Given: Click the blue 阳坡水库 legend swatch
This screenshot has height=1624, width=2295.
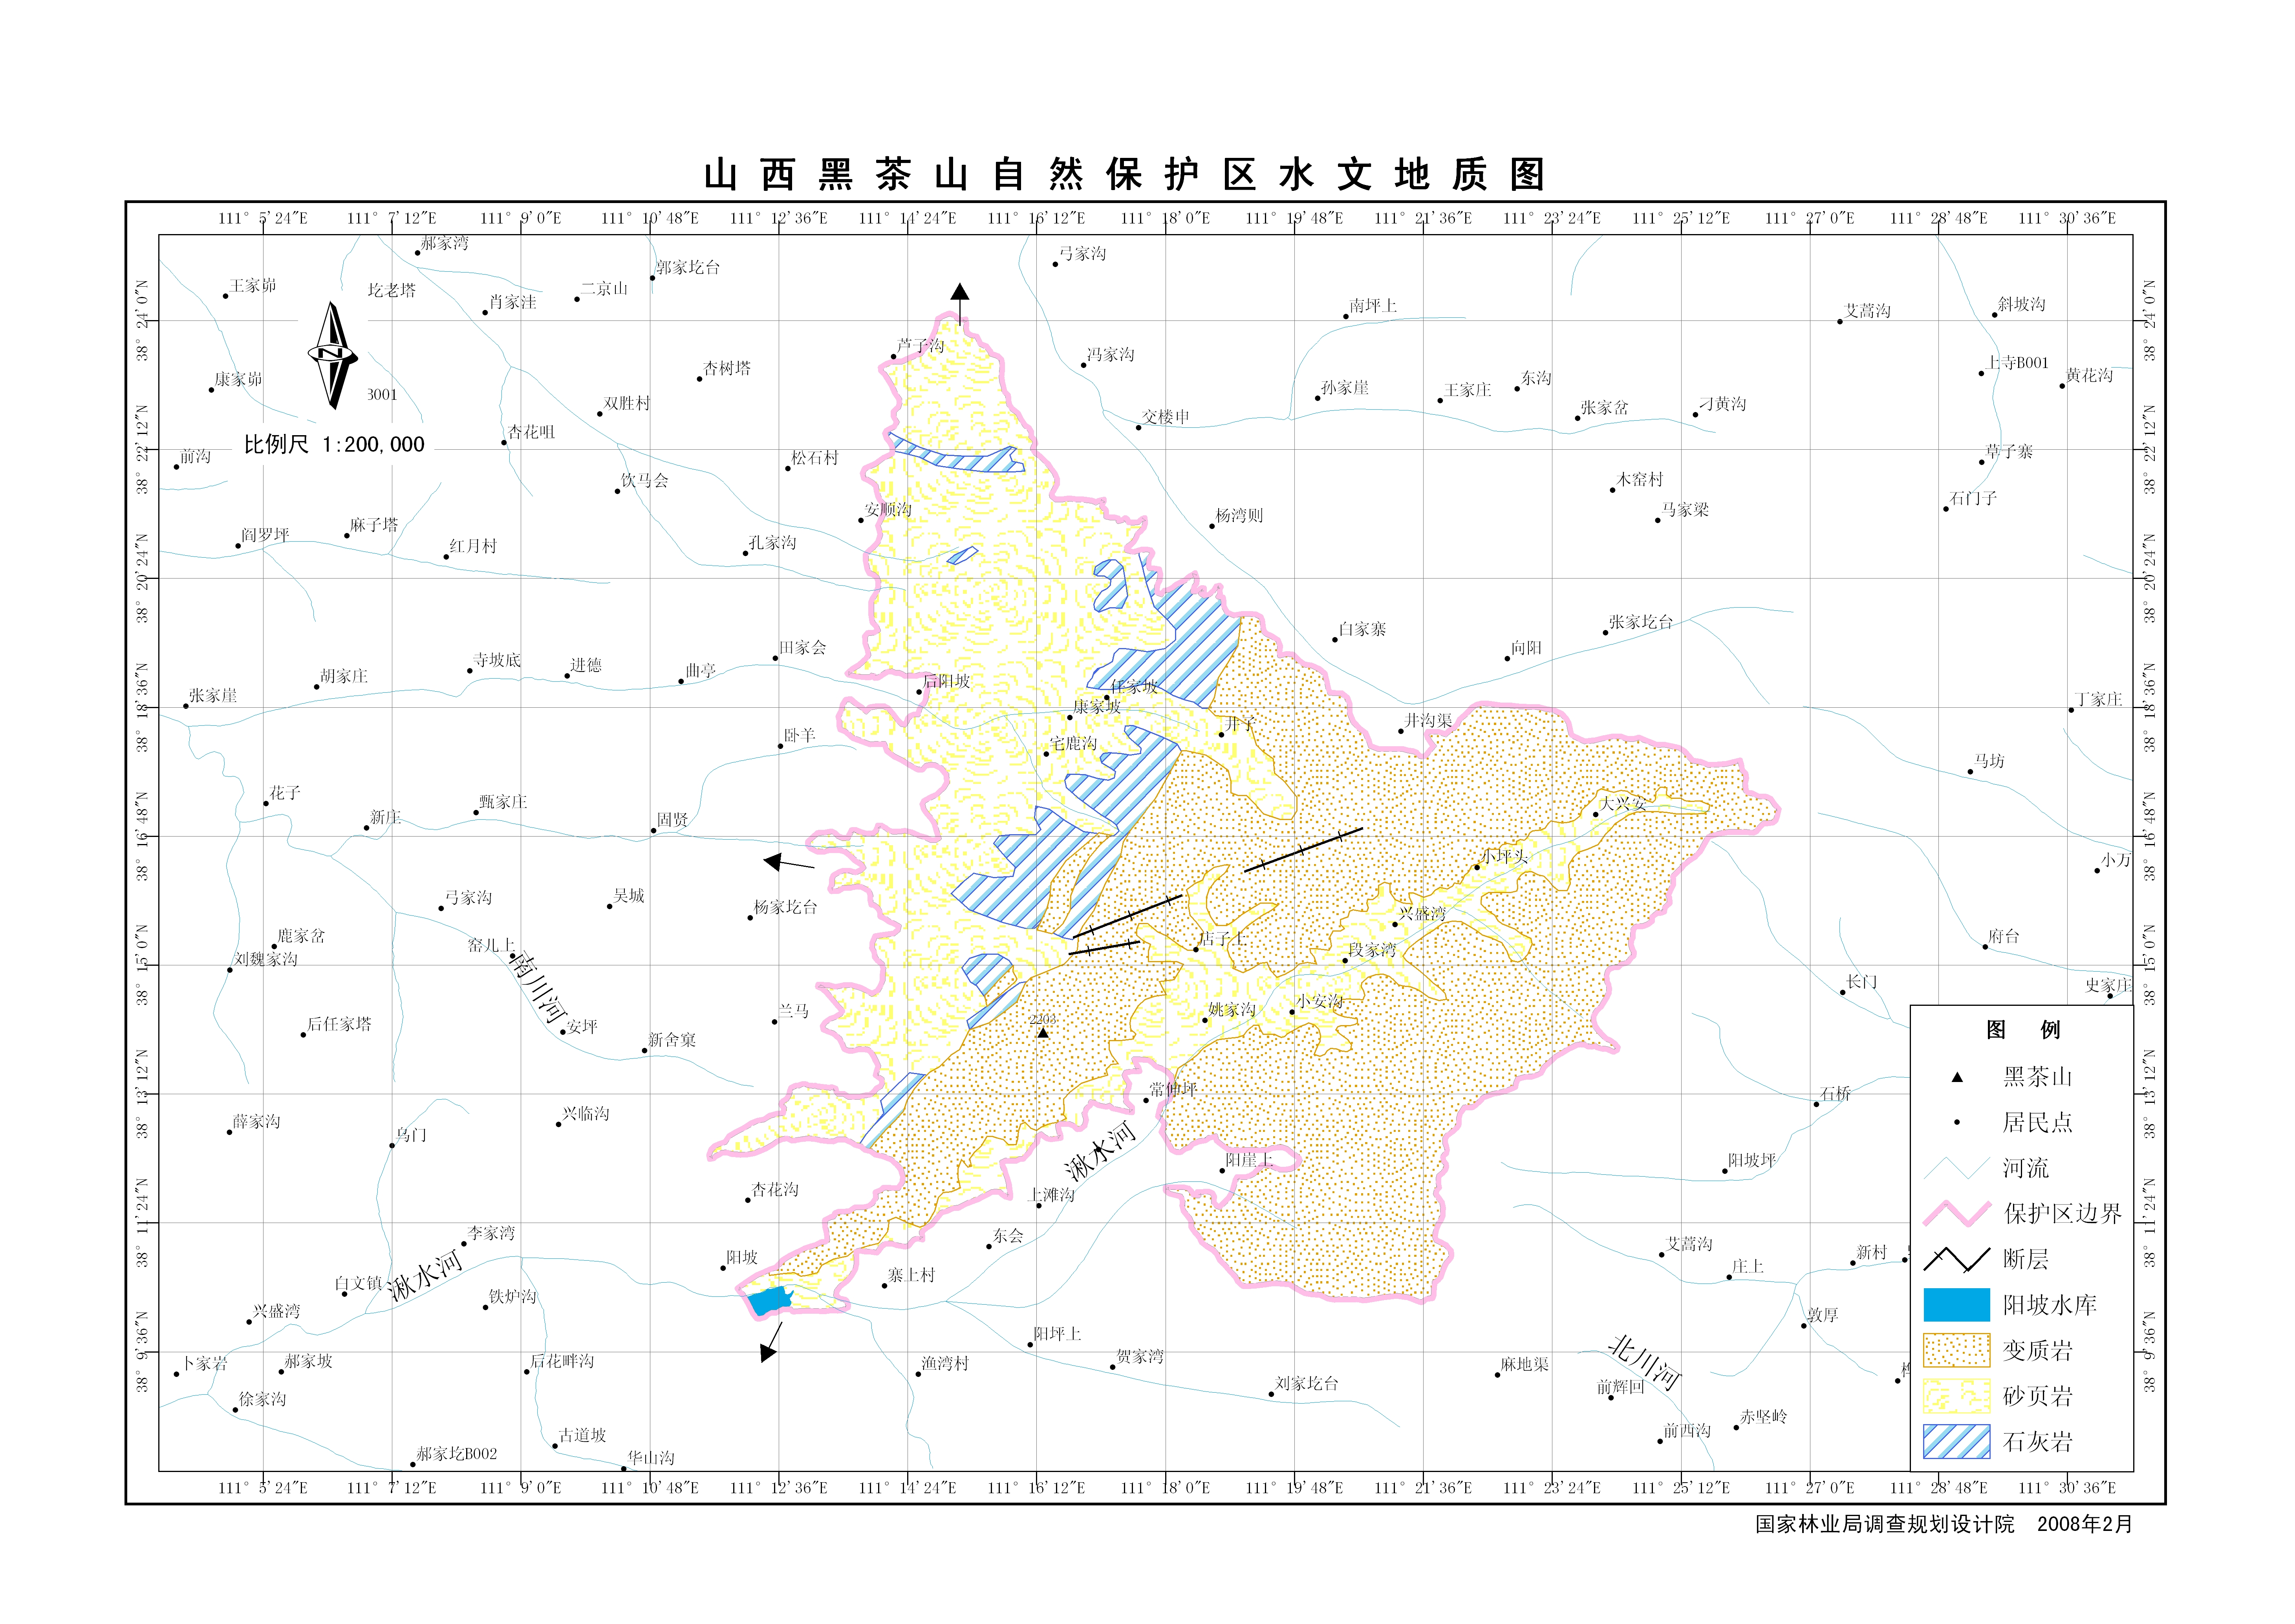Looking at the screenshot, I should pos(1956,1305).
